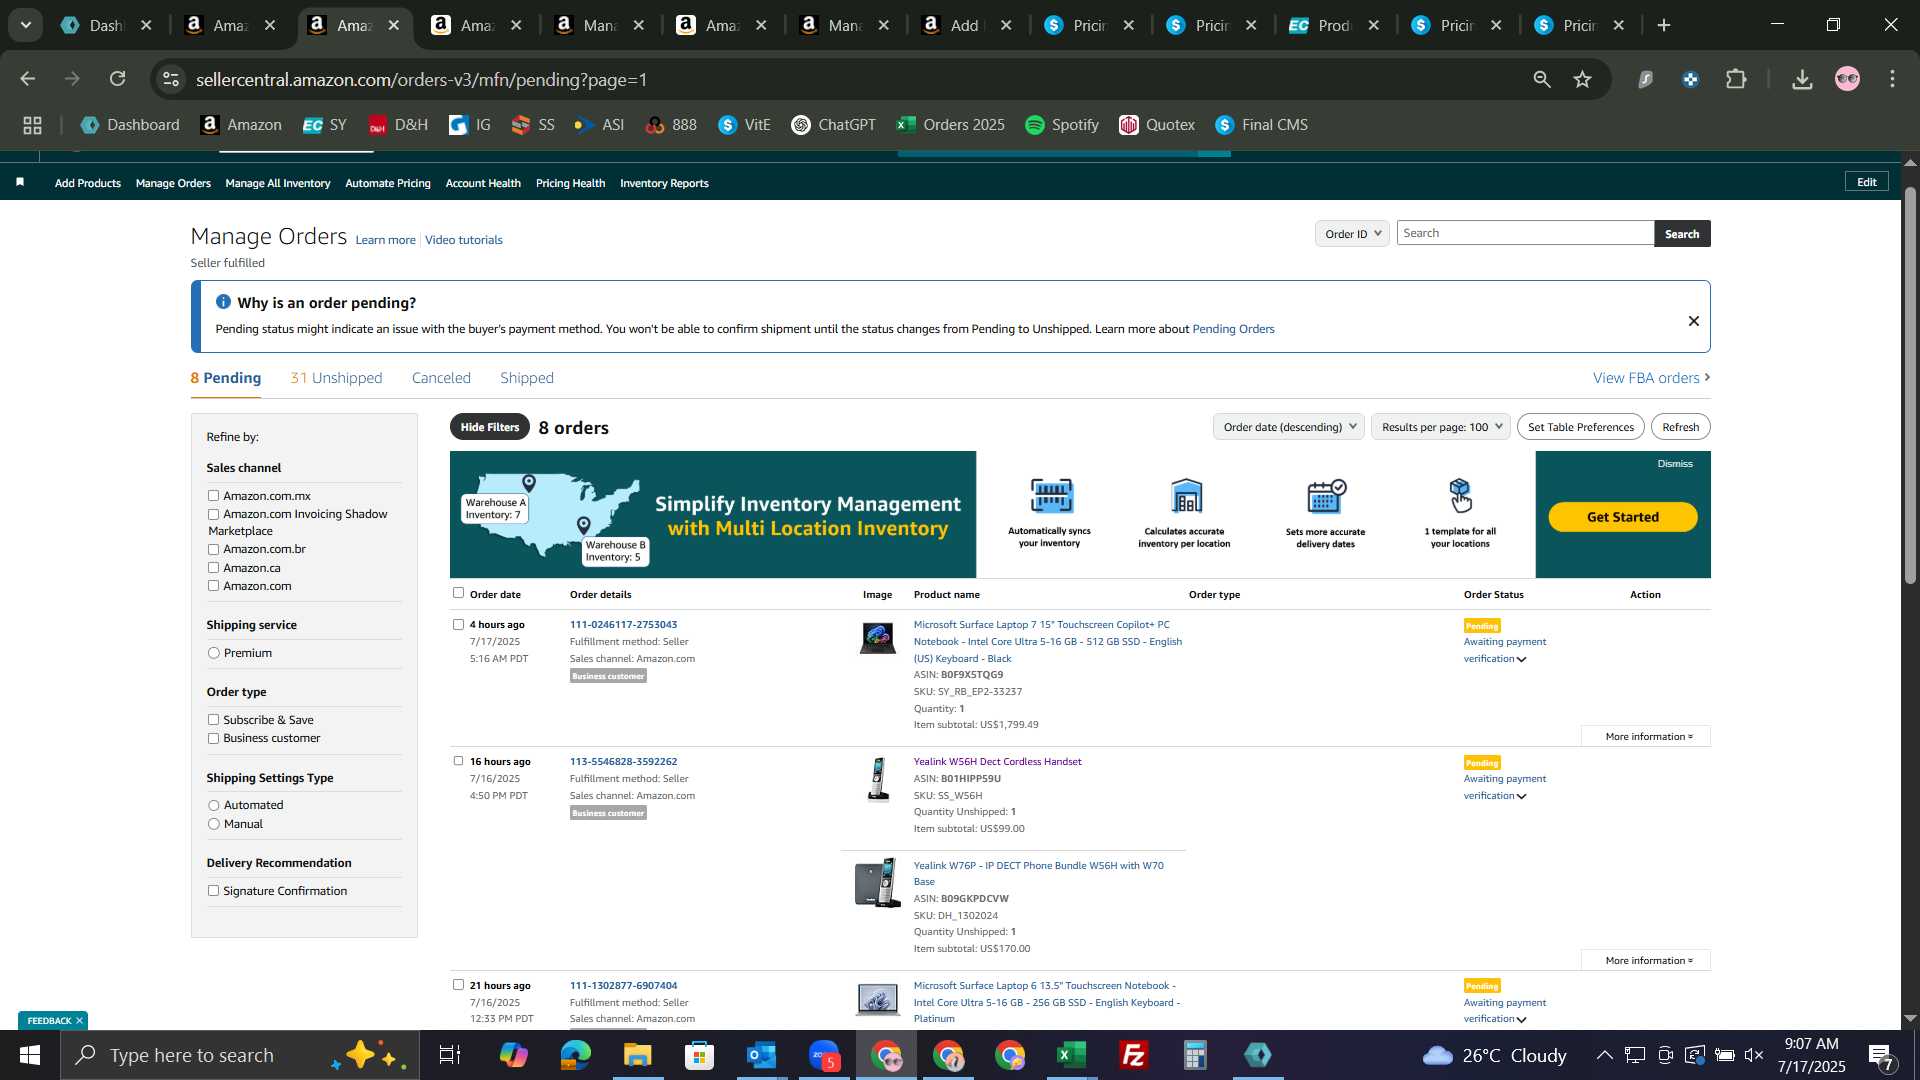
Task: Open Set Table Preferences
Action: (x=1580, y=427)
